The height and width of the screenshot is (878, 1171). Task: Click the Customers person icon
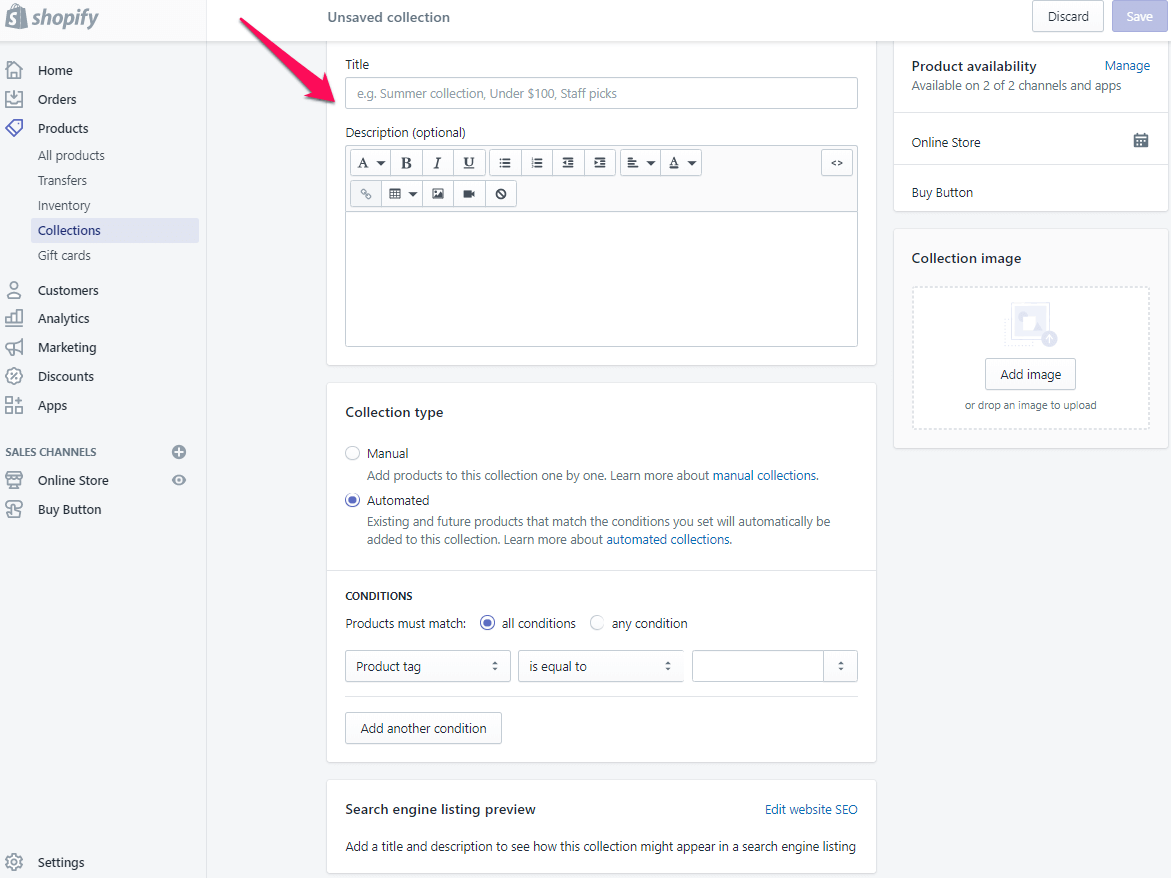tap(14, 290)
